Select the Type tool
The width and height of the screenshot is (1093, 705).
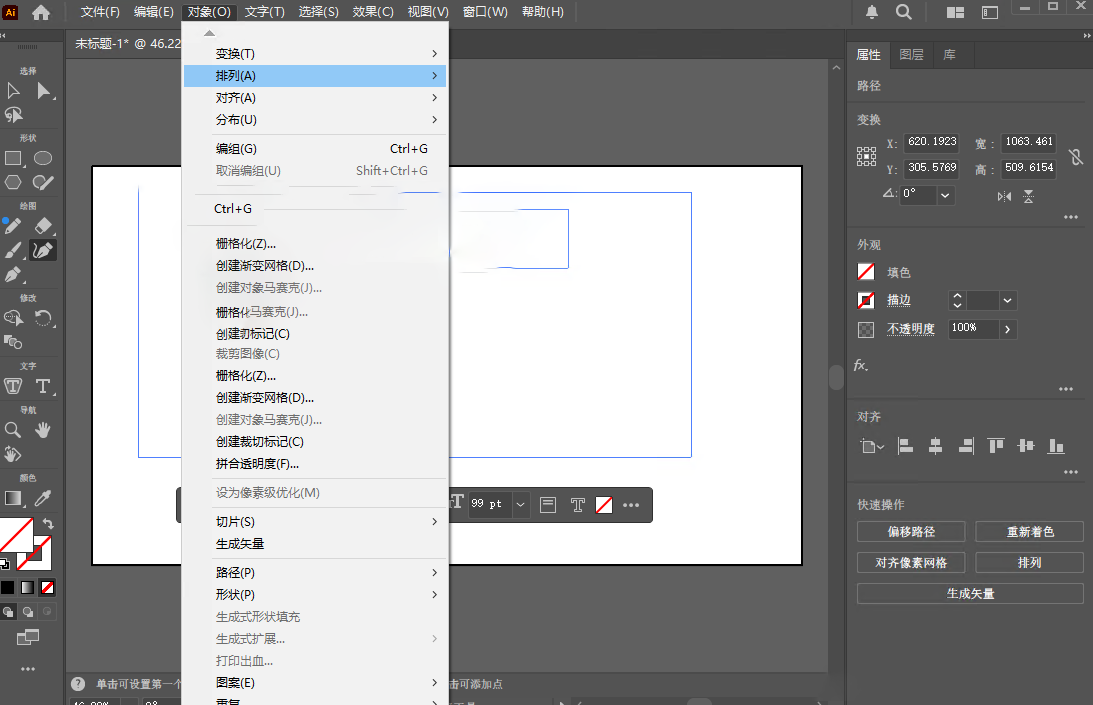coord(43,386)
